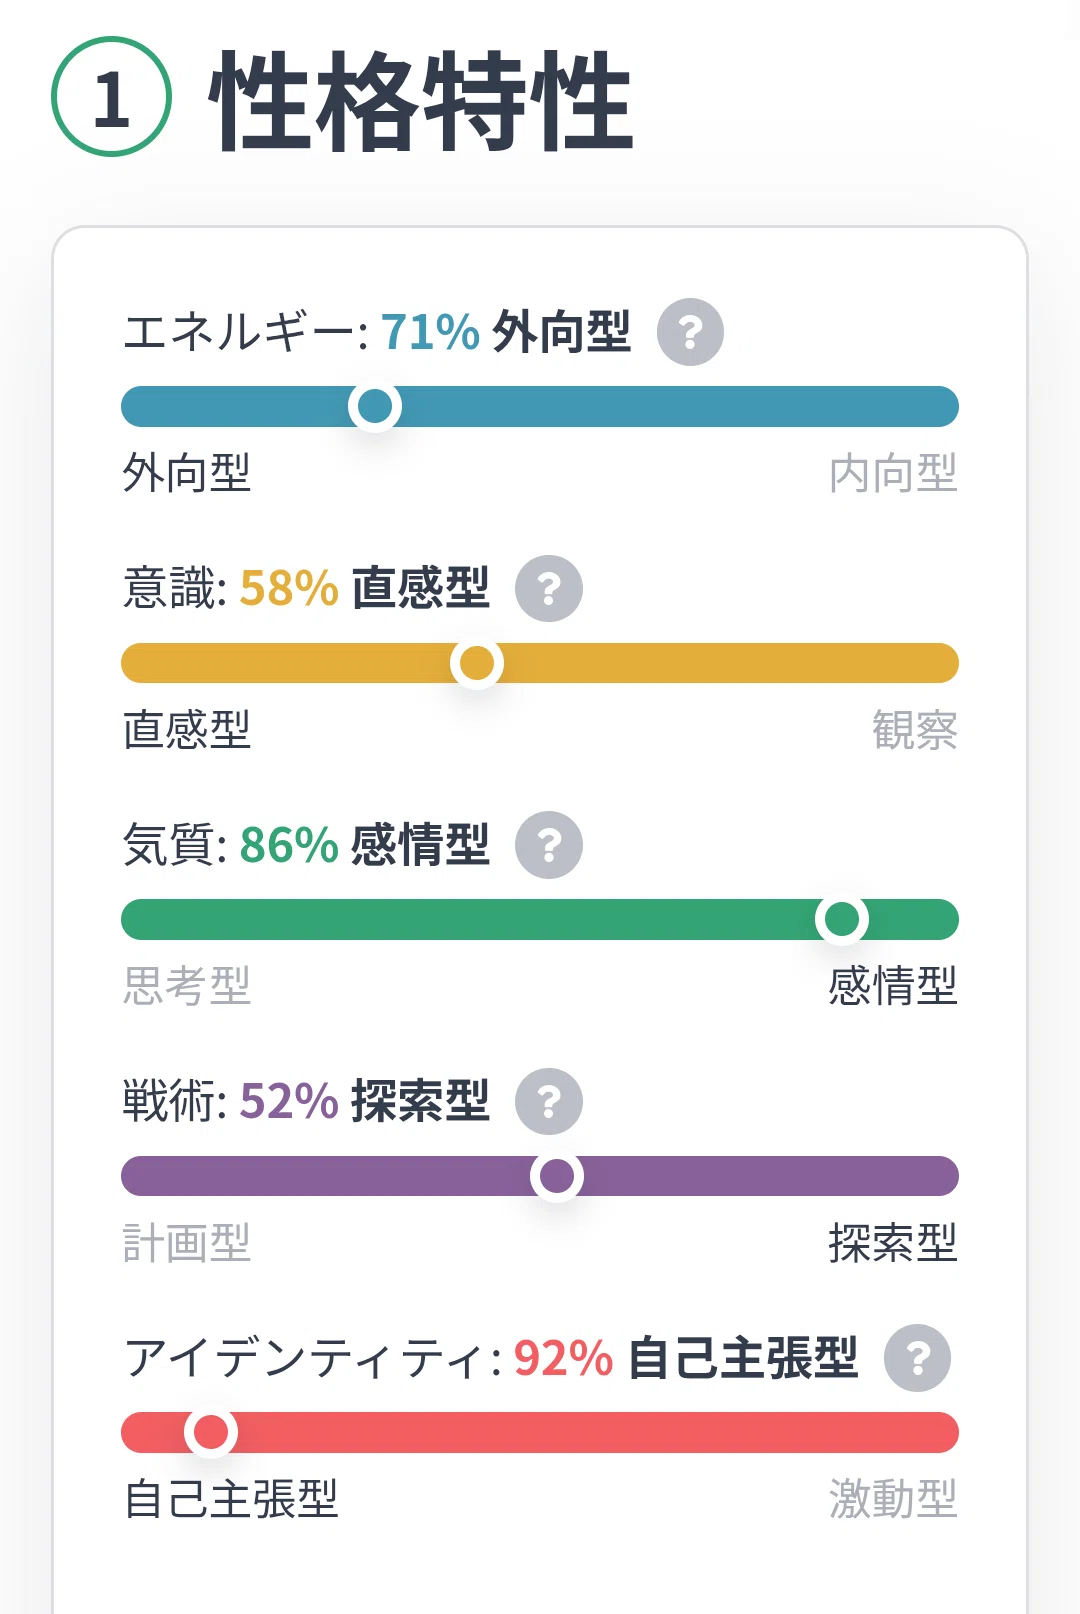The height and width of the screenshot is (1614, 1080).
Task: Open help icon for アイデンティティ 自己主張型
Action: pyautogui.click(x=918, y=1358)
